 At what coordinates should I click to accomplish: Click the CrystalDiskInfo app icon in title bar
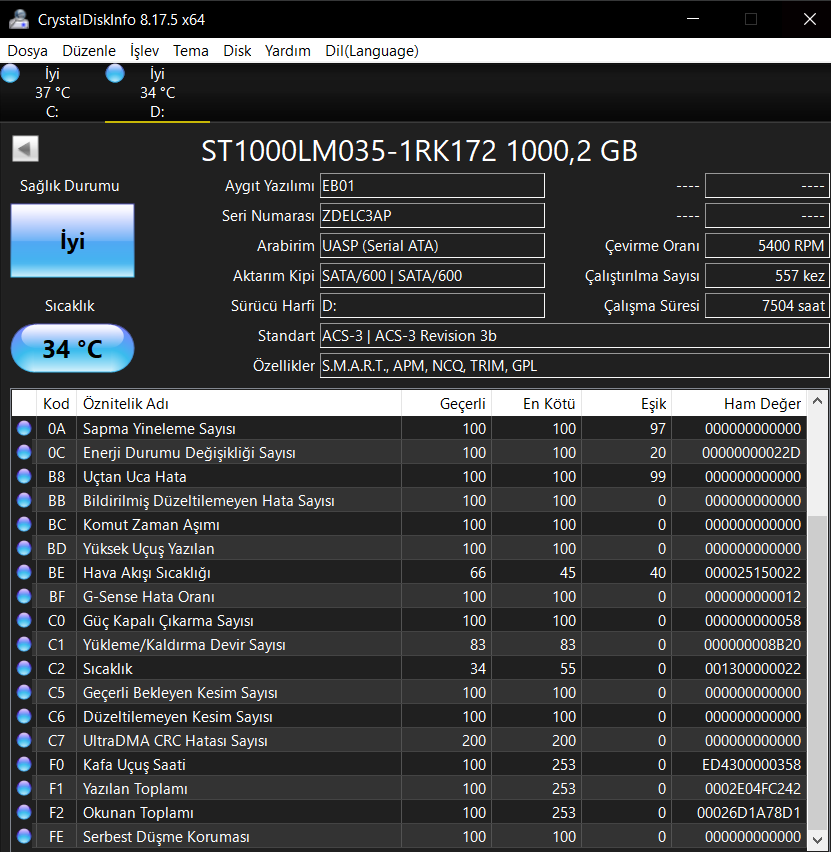point(18,19)
